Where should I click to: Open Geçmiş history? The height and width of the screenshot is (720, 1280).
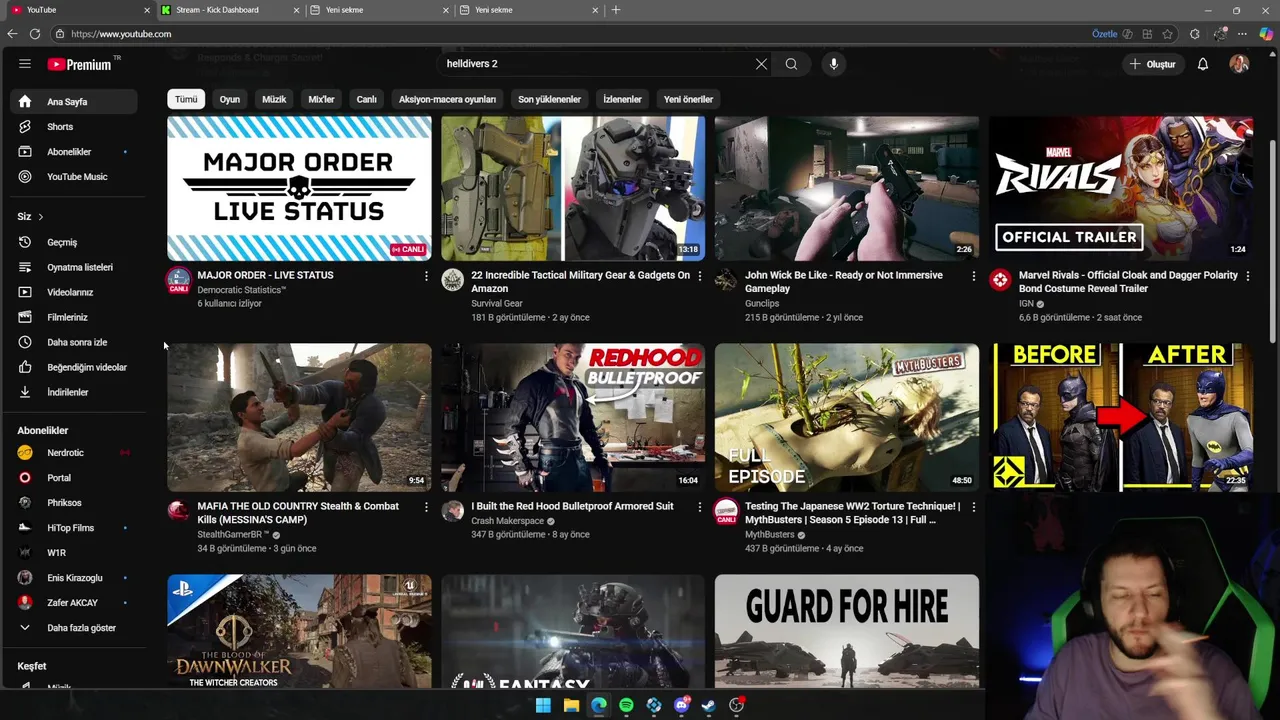point(74,242)
